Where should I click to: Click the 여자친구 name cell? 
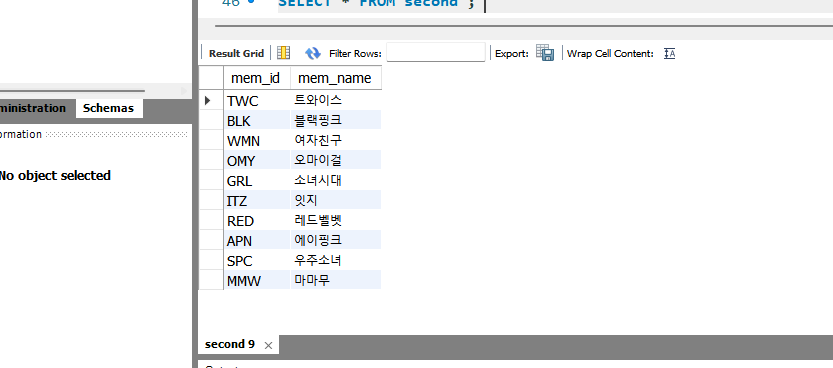click(336, 141)
